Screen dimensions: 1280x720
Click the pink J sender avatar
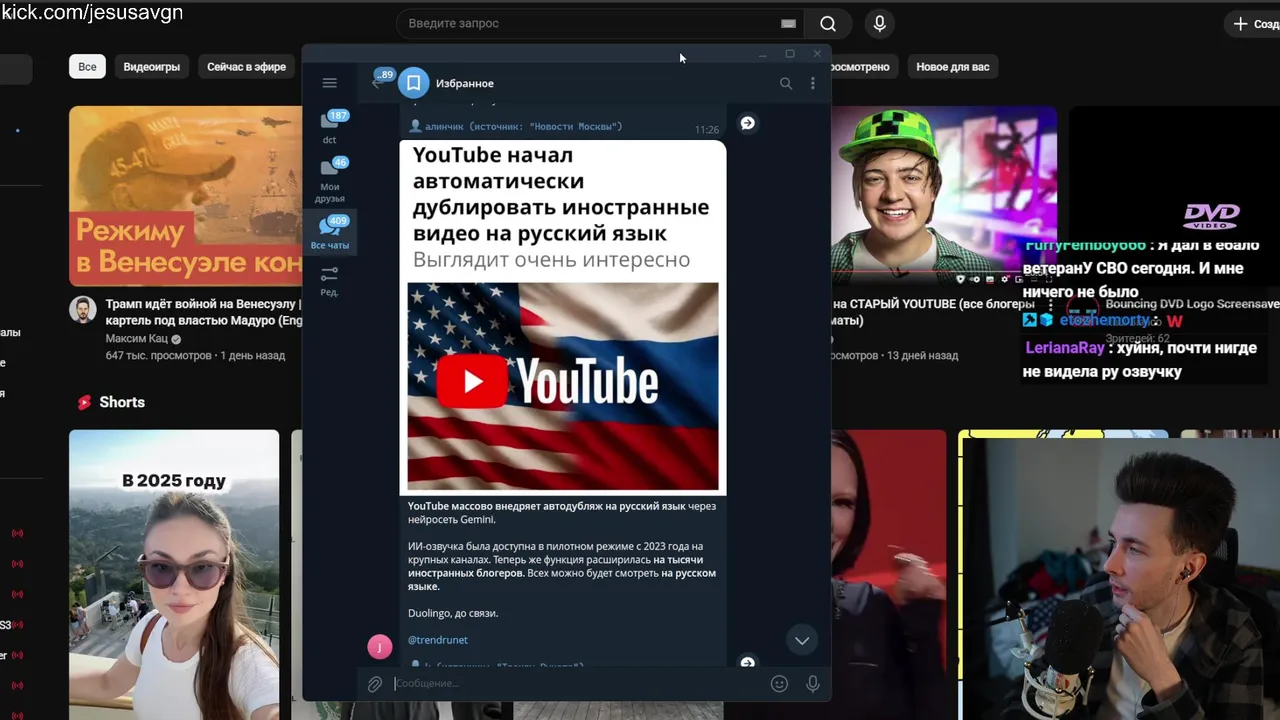(380, 647)
